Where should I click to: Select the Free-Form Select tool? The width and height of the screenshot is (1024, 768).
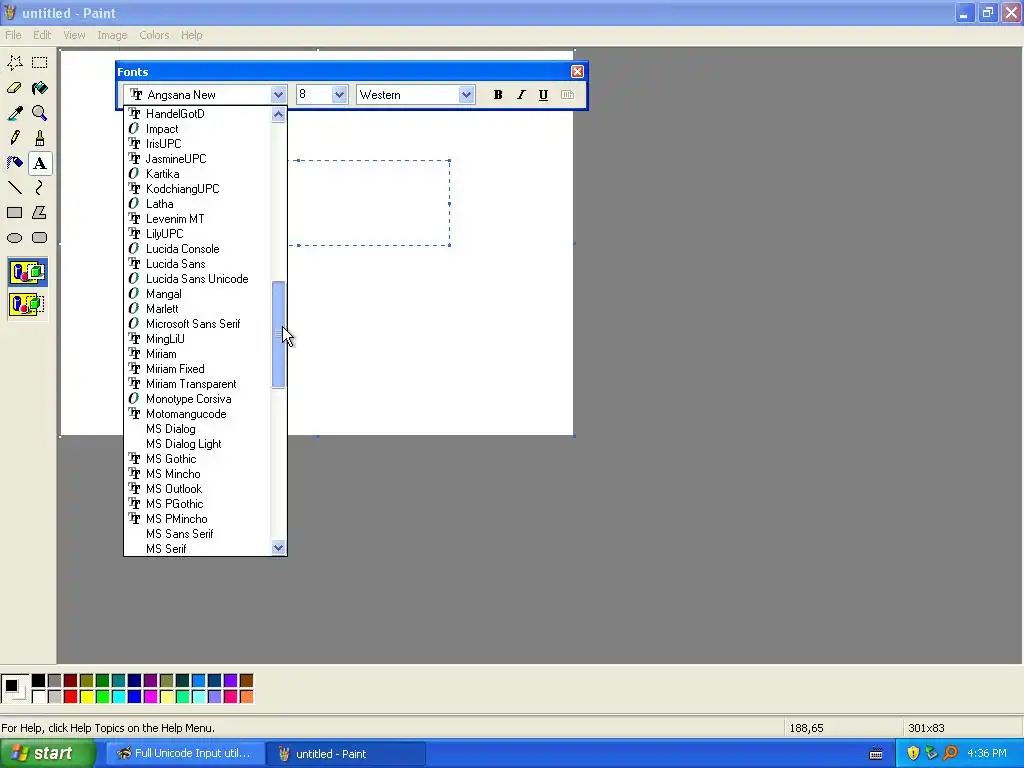(x=14, y=63)
